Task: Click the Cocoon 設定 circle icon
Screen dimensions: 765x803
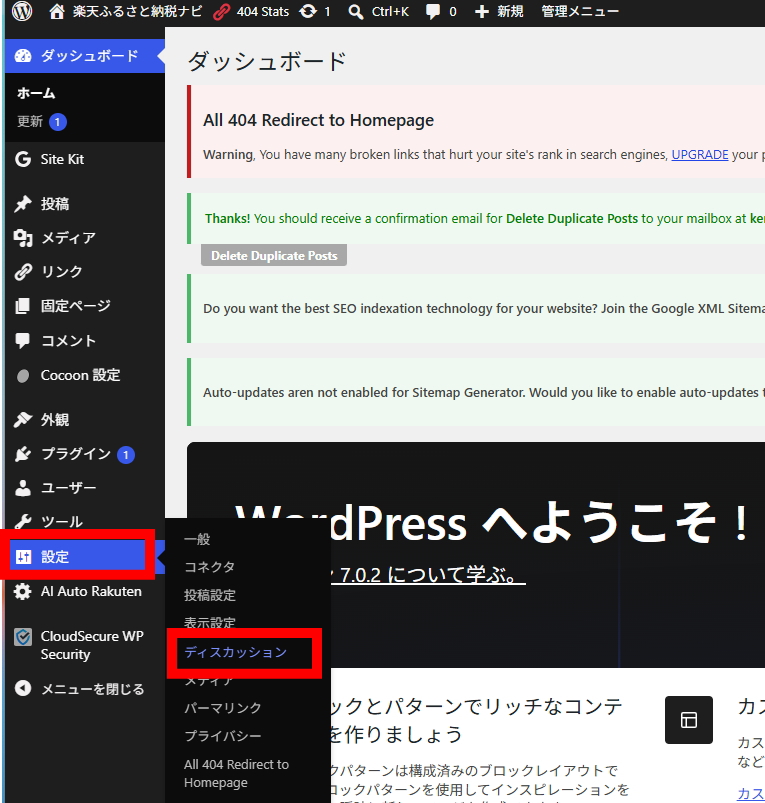Action: (x=23, y=376)
